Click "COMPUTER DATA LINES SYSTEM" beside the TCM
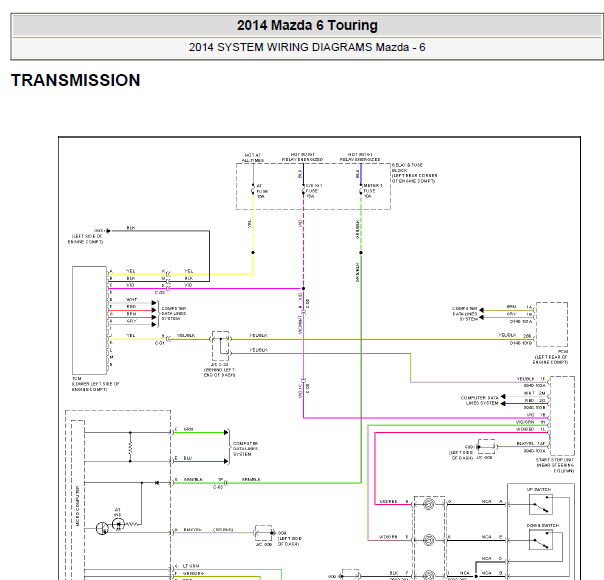This screenshot has width=604, height=580. 173,313
